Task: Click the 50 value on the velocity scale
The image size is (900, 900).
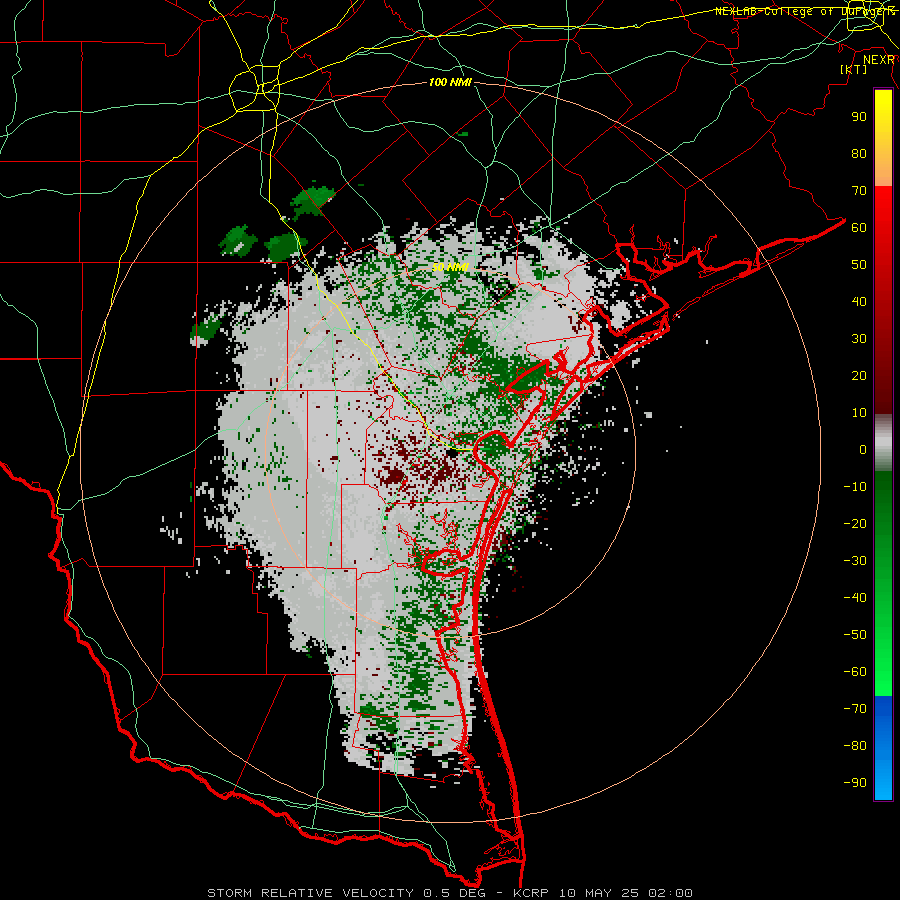Action: pyautogui.click(x=859, y=265)
